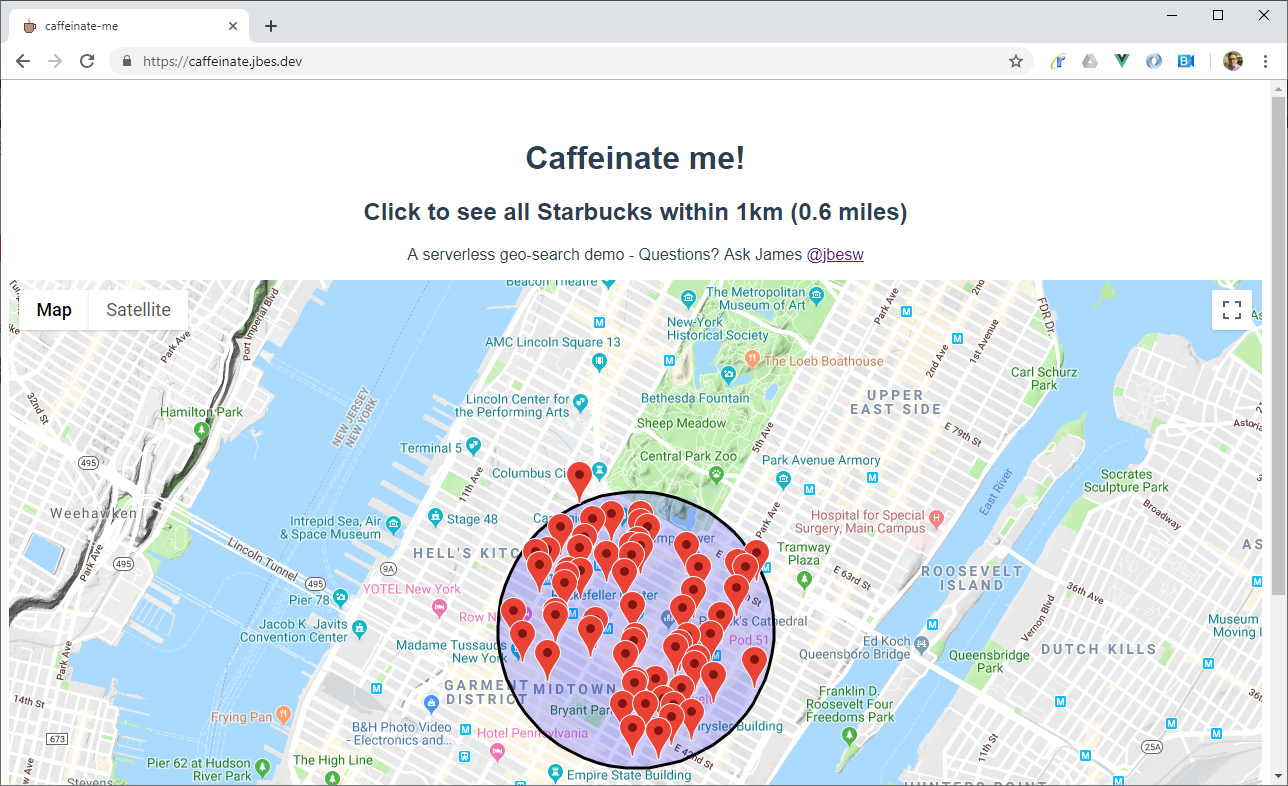
Task: Open the orange-ringed blue 'r' extension
Action: (x=1058, y=61)
